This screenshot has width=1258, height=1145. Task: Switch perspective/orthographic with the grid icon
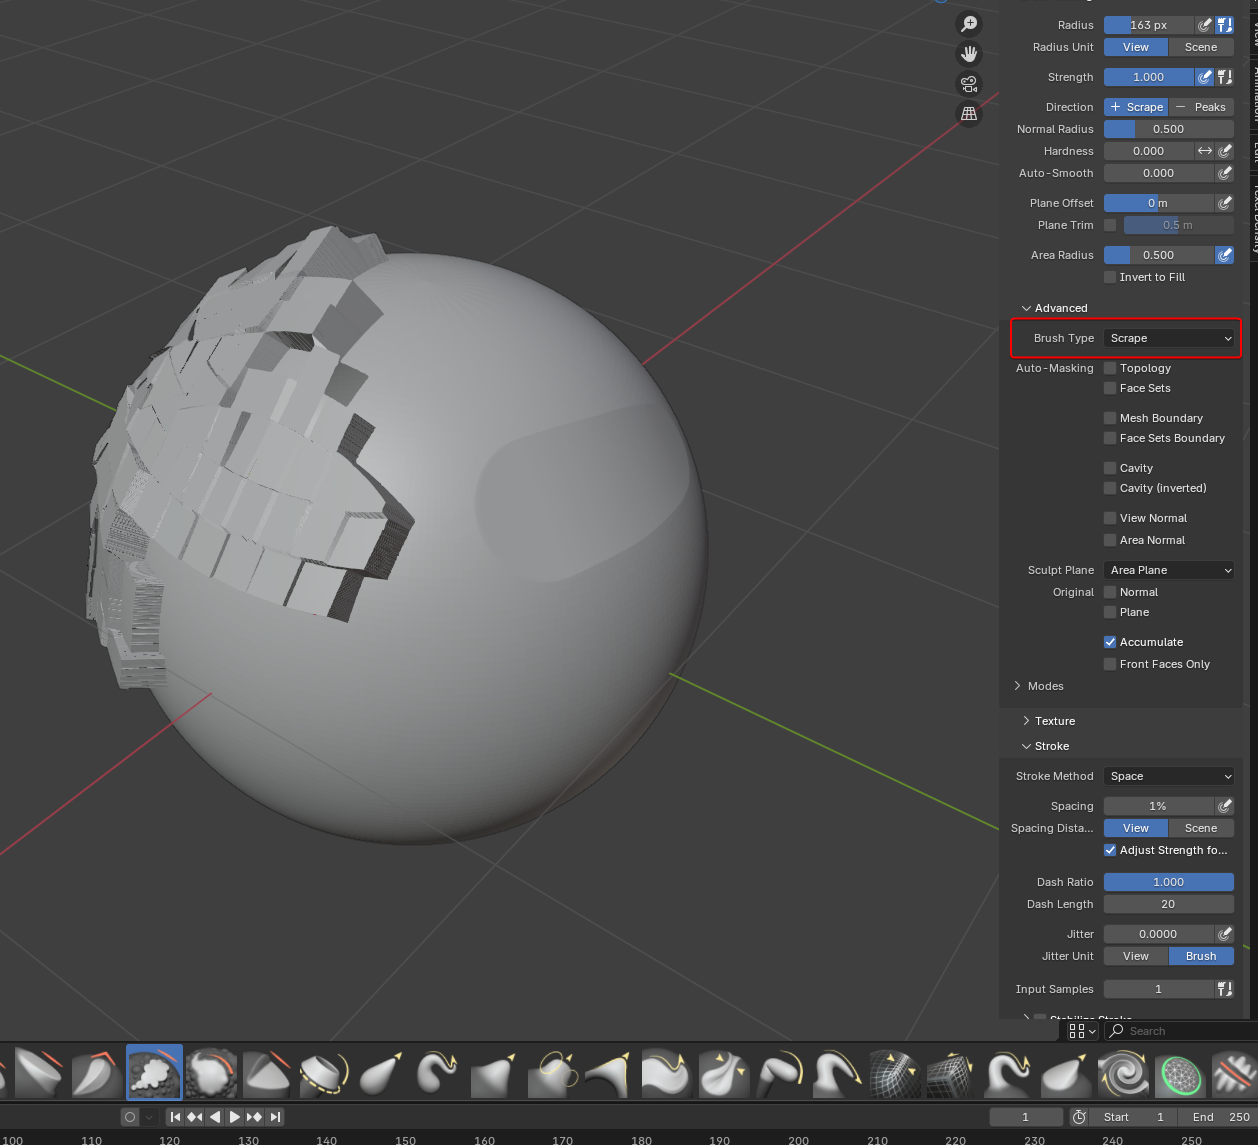pos(968,114)
